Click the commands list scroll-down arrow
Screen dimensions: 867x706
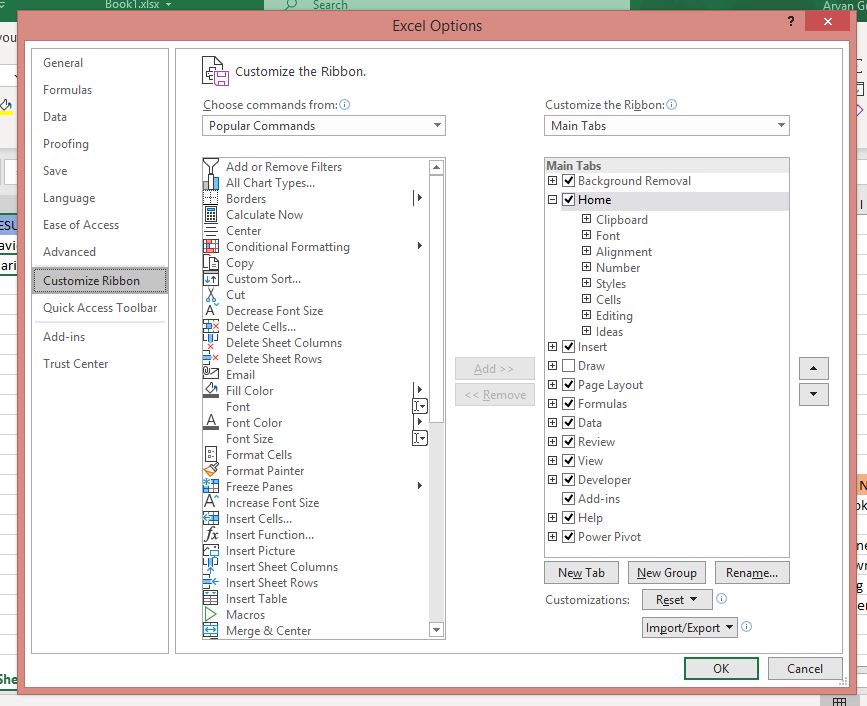(x=436, y=630)
